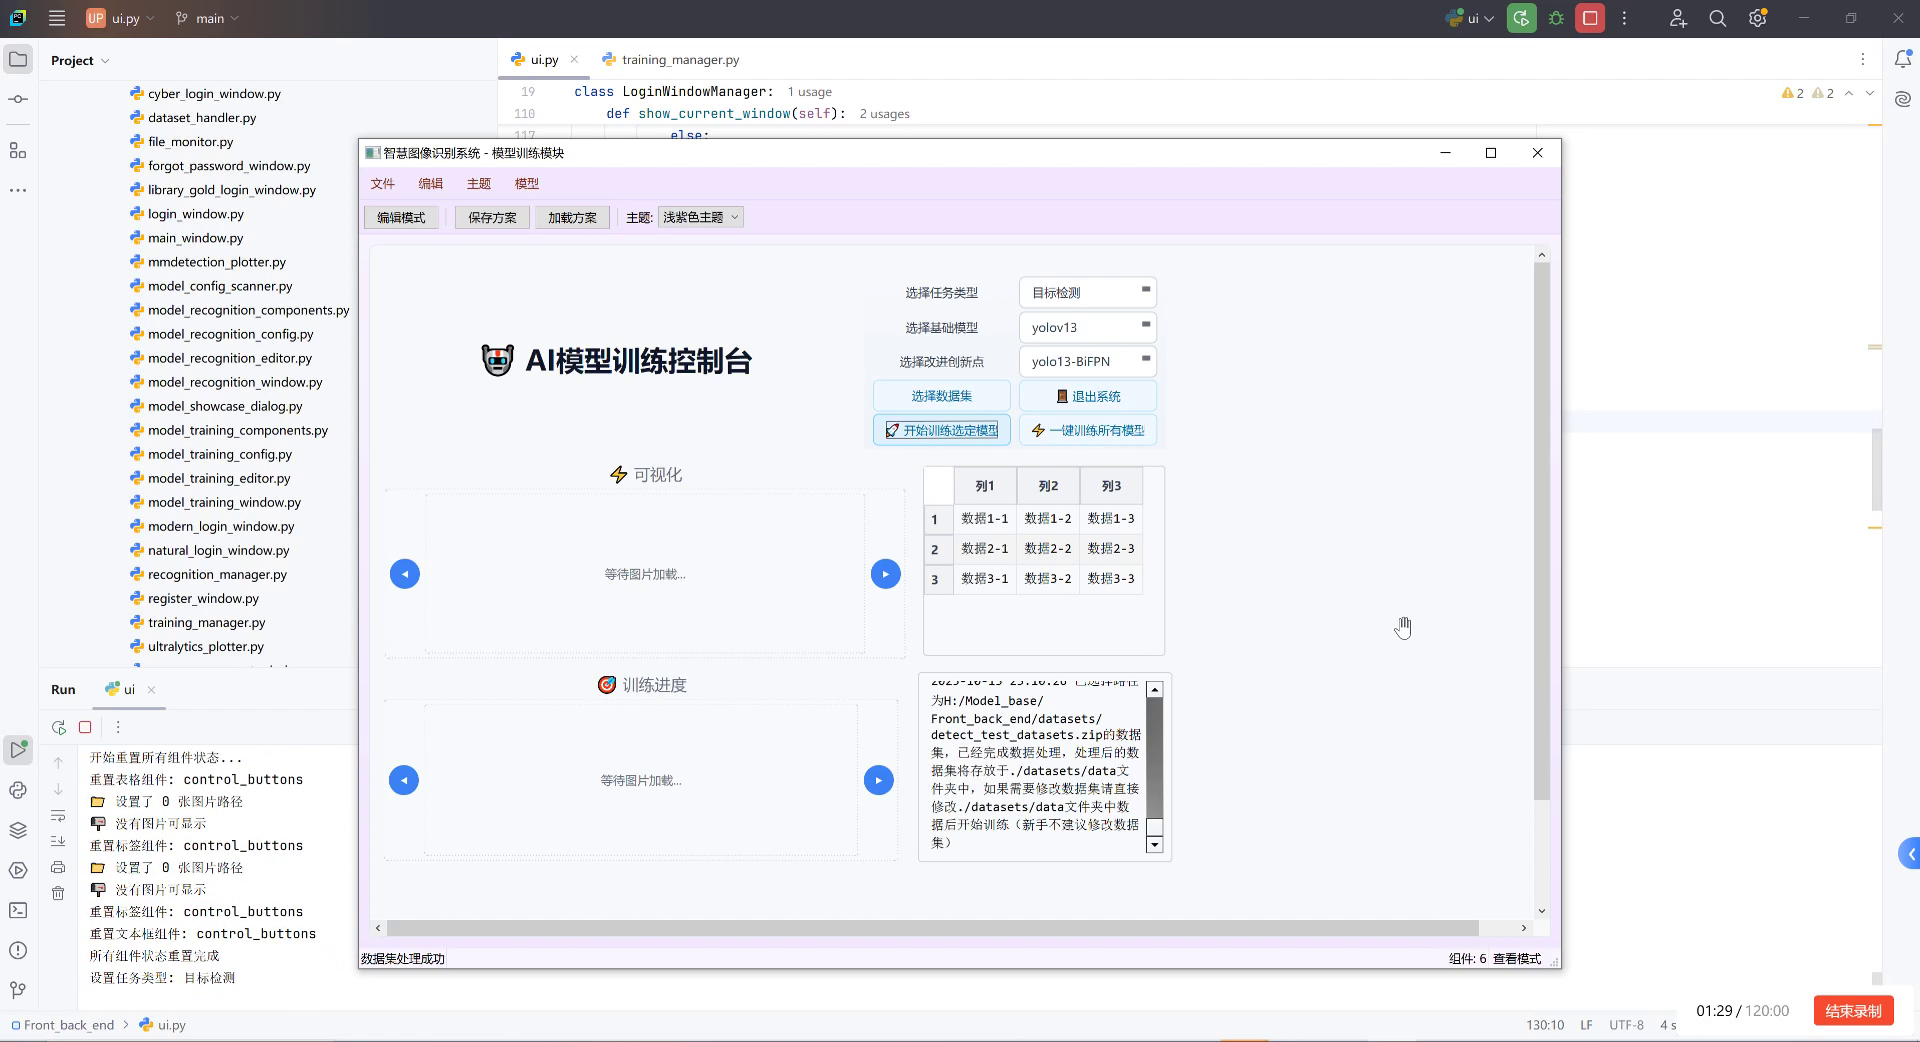The image size is (1920, 1042).
Task: Invite someone via Code With Me
Action: coord(1678,18)
